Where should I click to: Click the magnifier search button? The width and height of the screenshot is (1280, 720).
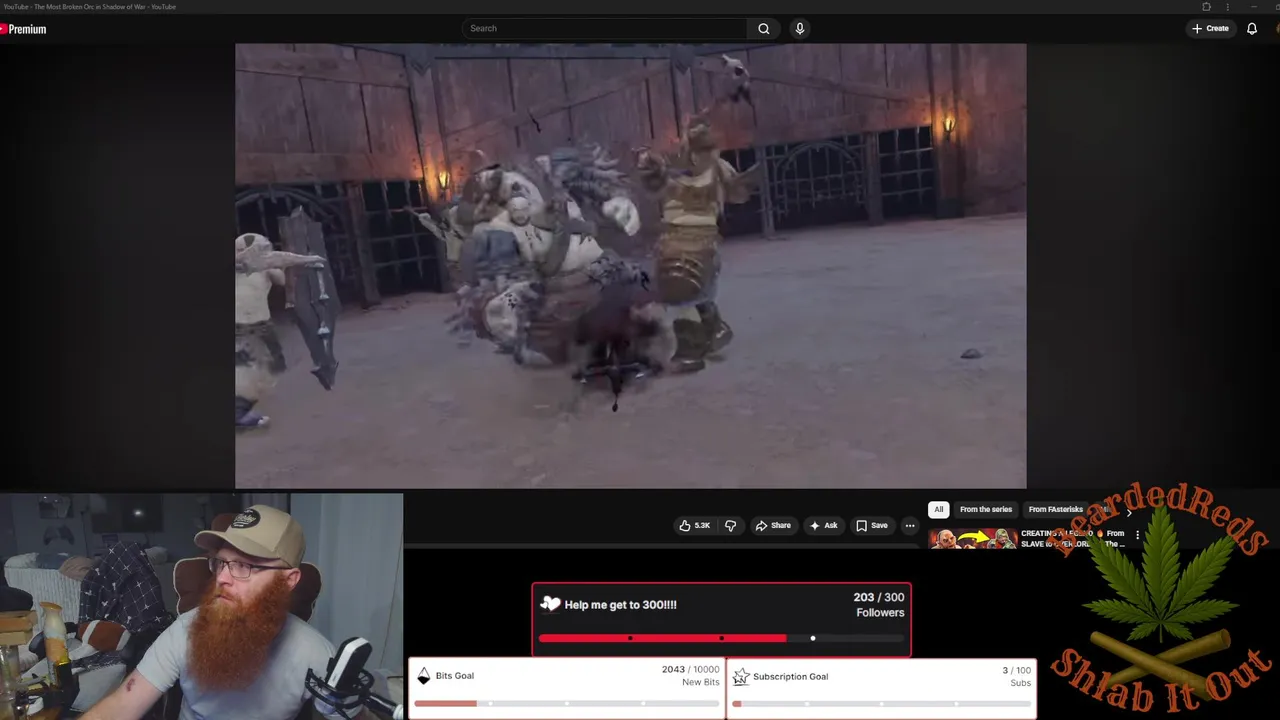click(x=764, y=28)
